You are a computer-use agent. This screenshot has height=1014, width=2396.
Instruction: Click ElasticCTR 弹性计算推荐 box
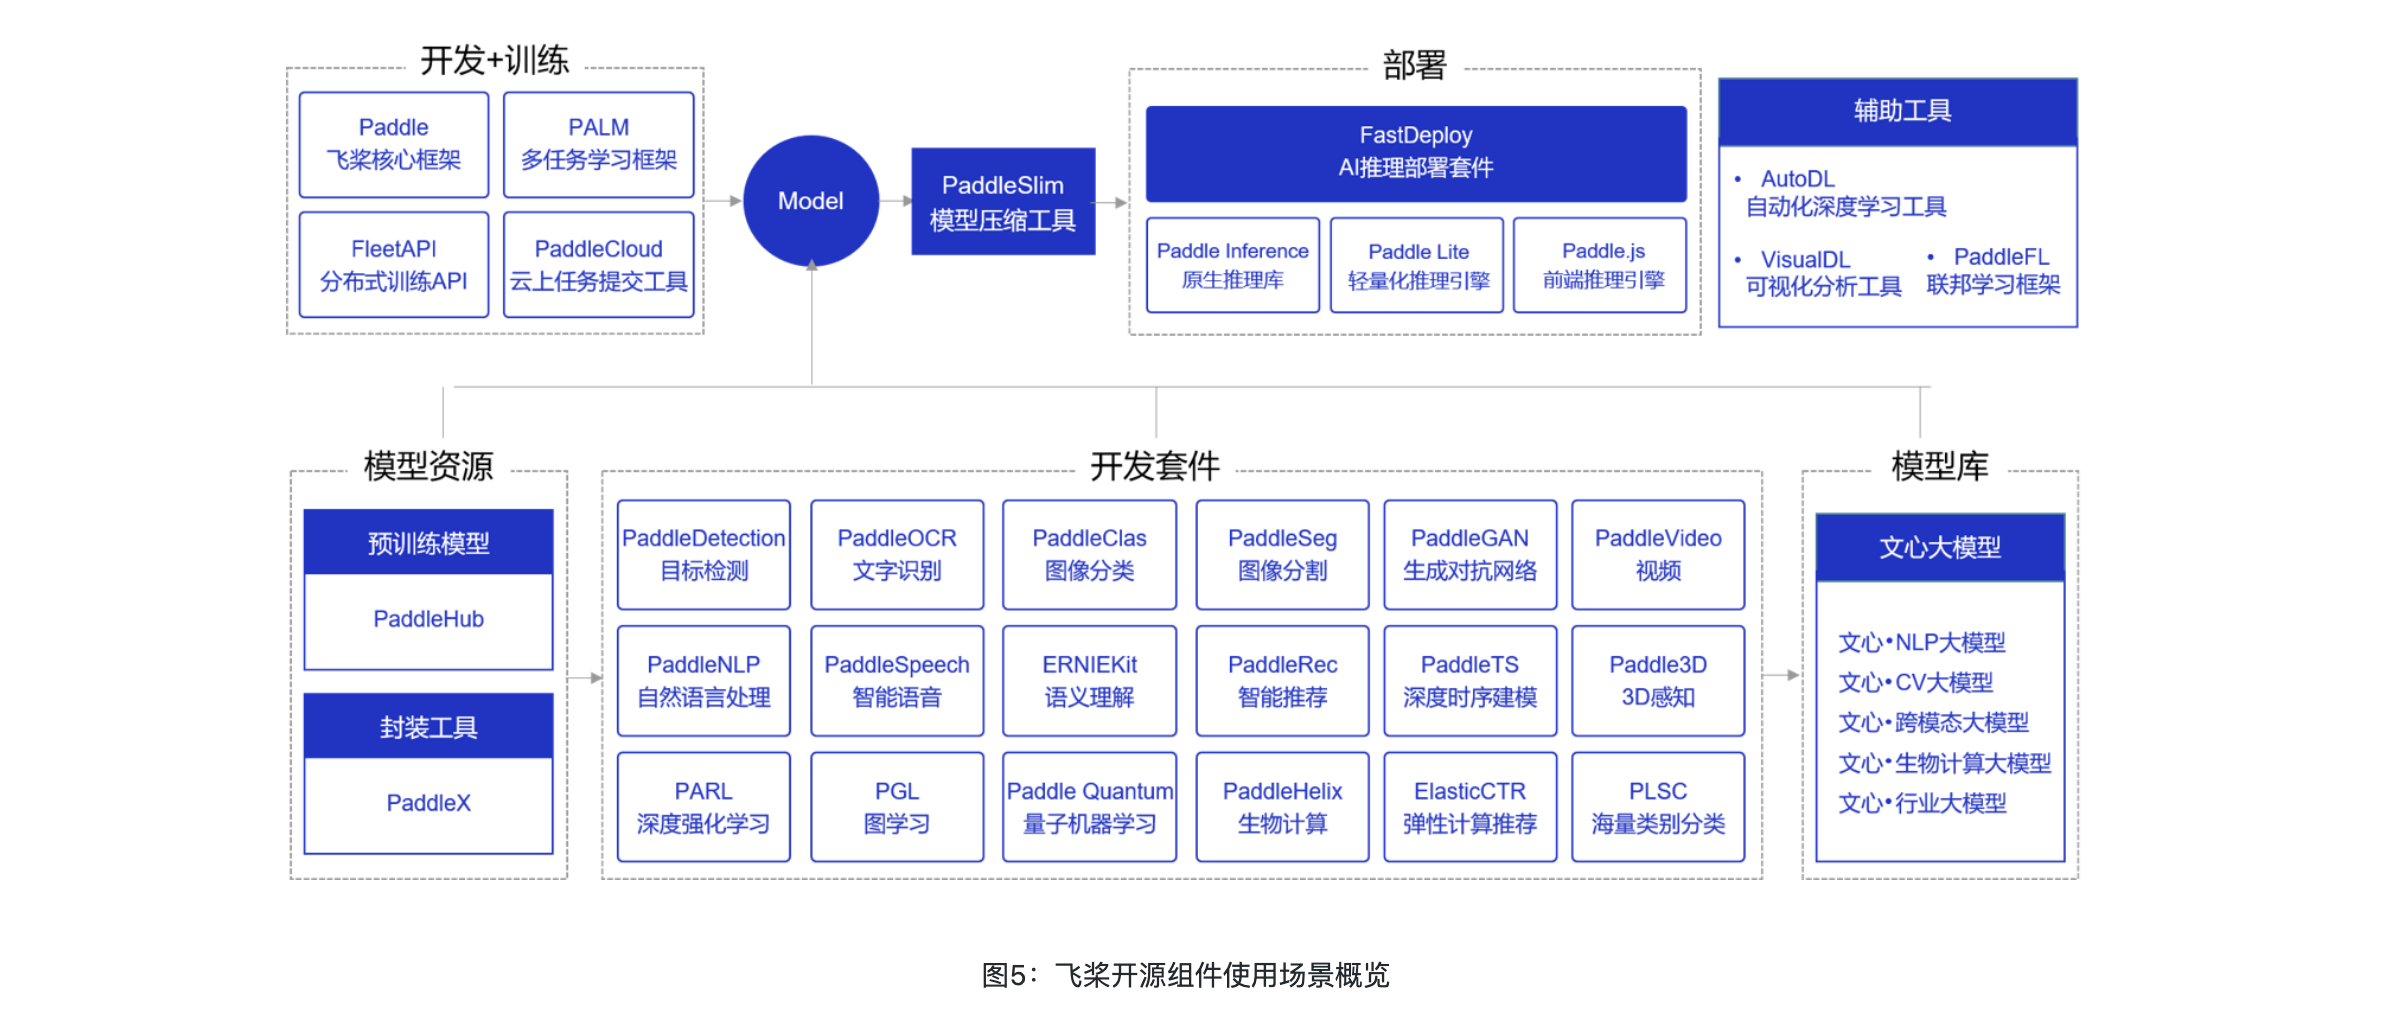pyautogui.click(x=1470, y=807)
